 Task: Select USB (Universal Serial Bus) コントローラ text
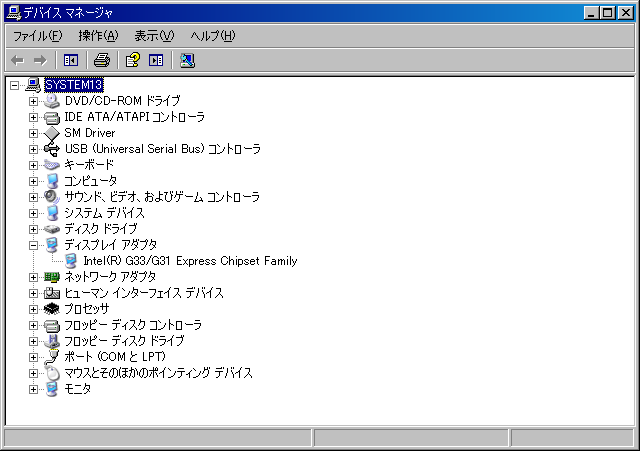click(x=162, y=149)
